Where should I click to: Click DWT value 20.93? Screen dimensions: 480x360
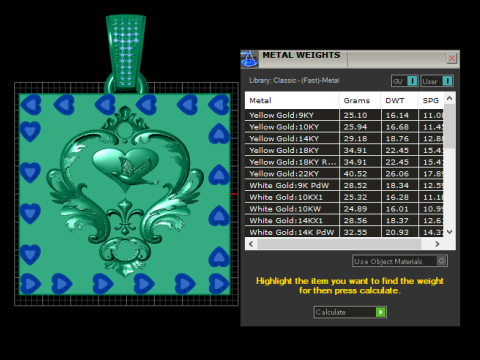397,232
